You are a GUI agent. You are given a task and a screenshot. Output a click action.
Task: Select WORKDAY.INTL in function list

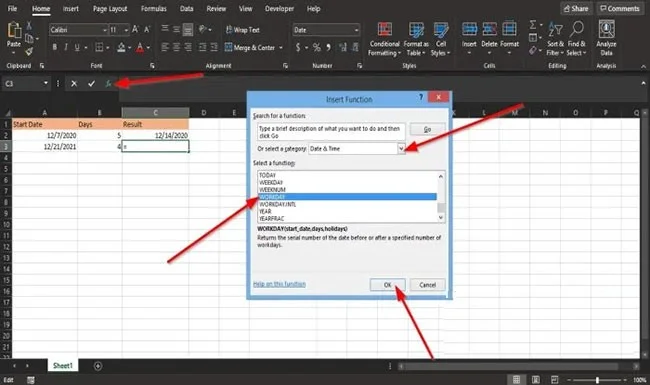[x=278, y=204]
